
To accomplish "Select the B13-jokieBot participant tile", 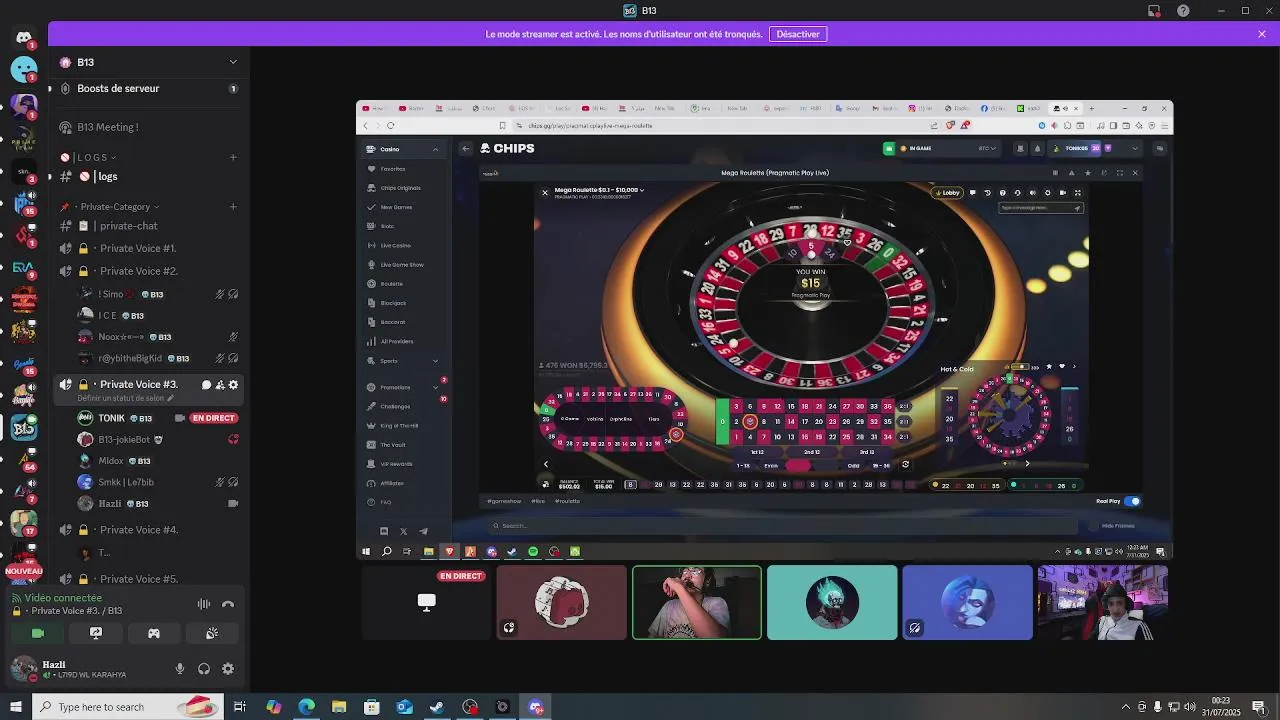I will pos(562,602).
